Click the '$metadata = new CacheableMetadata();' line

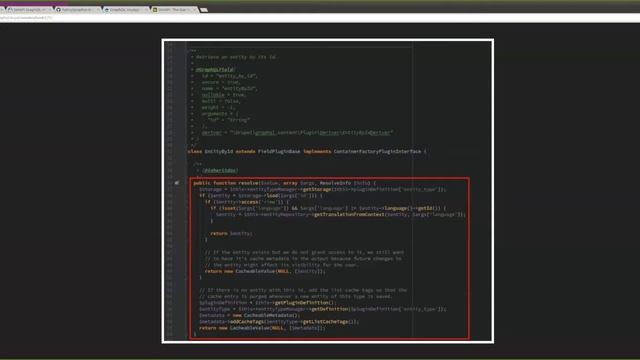[249, 315]
